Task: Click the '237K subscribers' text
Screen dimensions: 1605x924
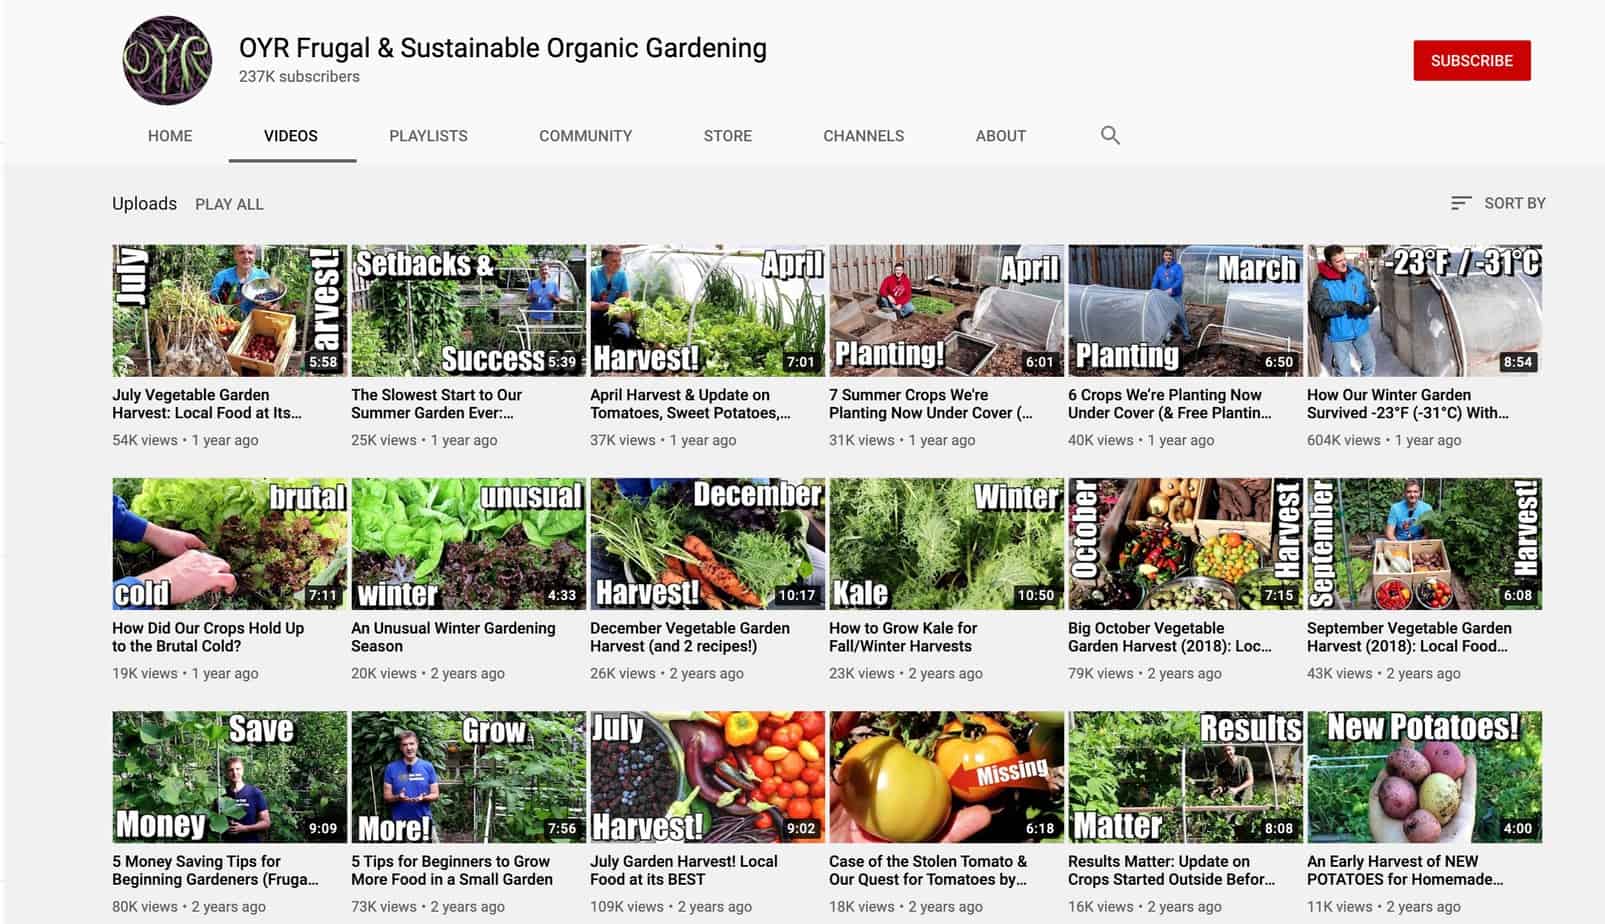Action: [x=299, y=77]
